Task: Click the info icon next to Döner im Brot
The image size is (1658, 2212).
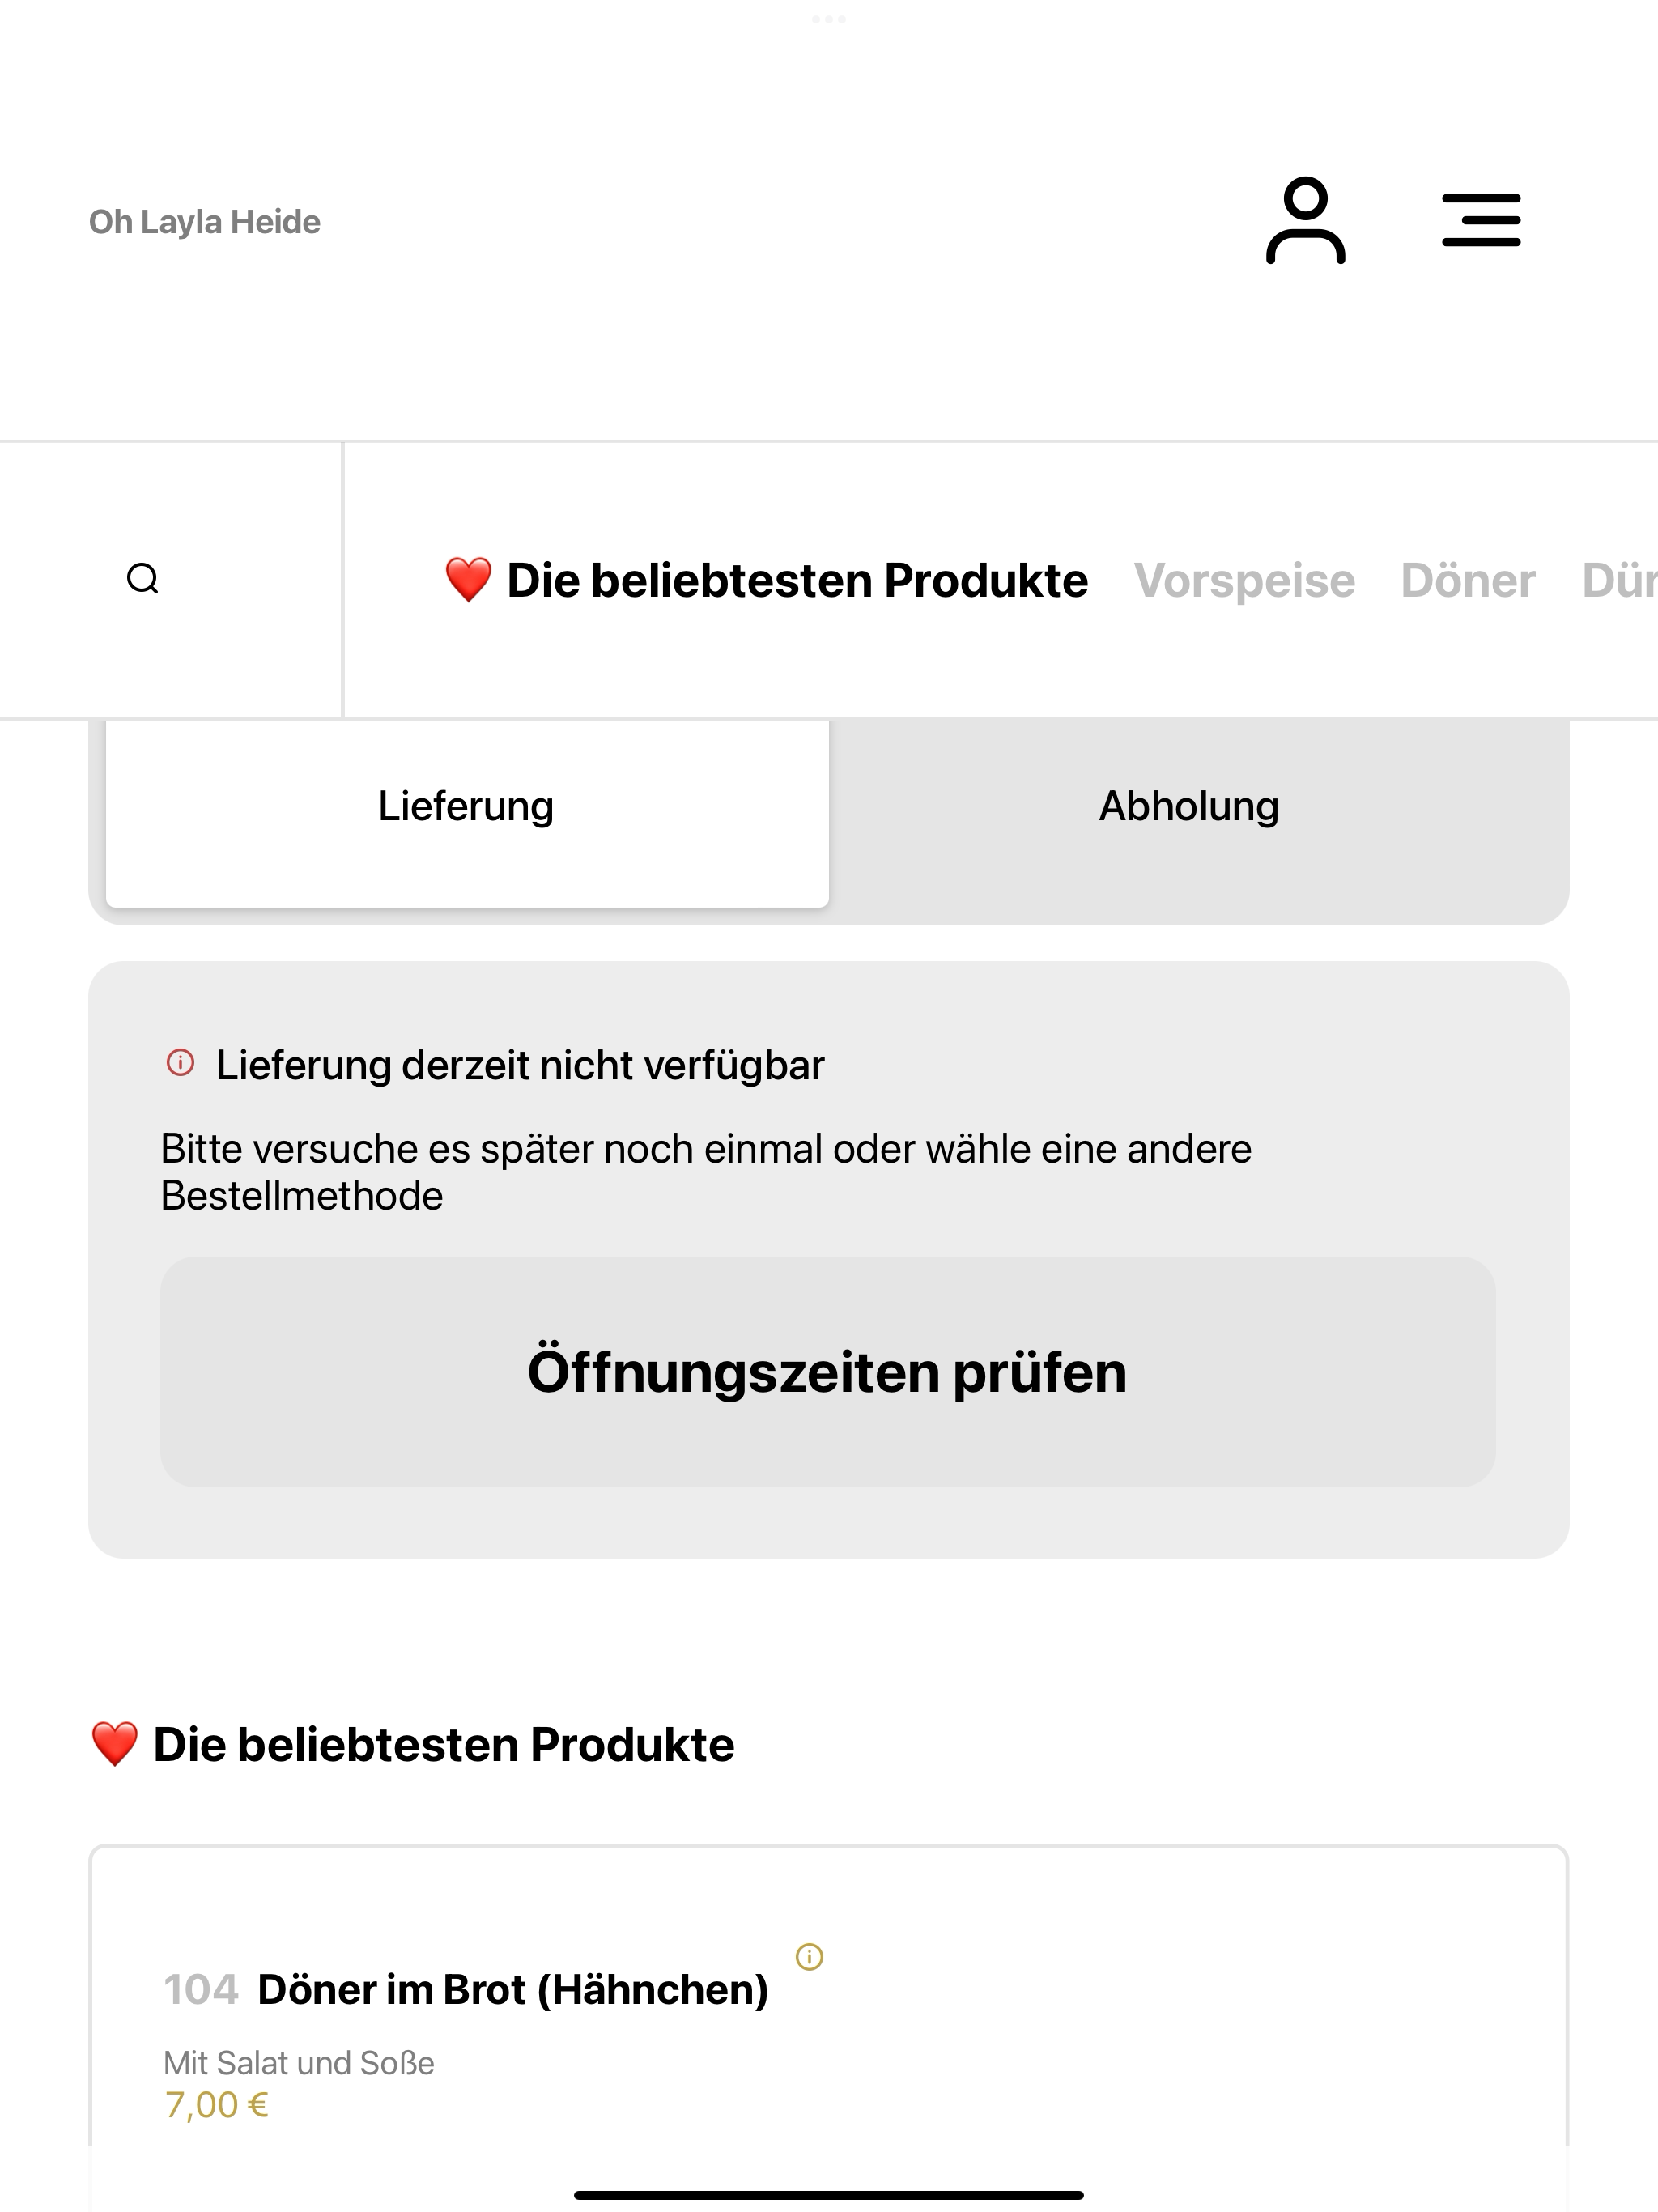Action: coord(809,1956)
